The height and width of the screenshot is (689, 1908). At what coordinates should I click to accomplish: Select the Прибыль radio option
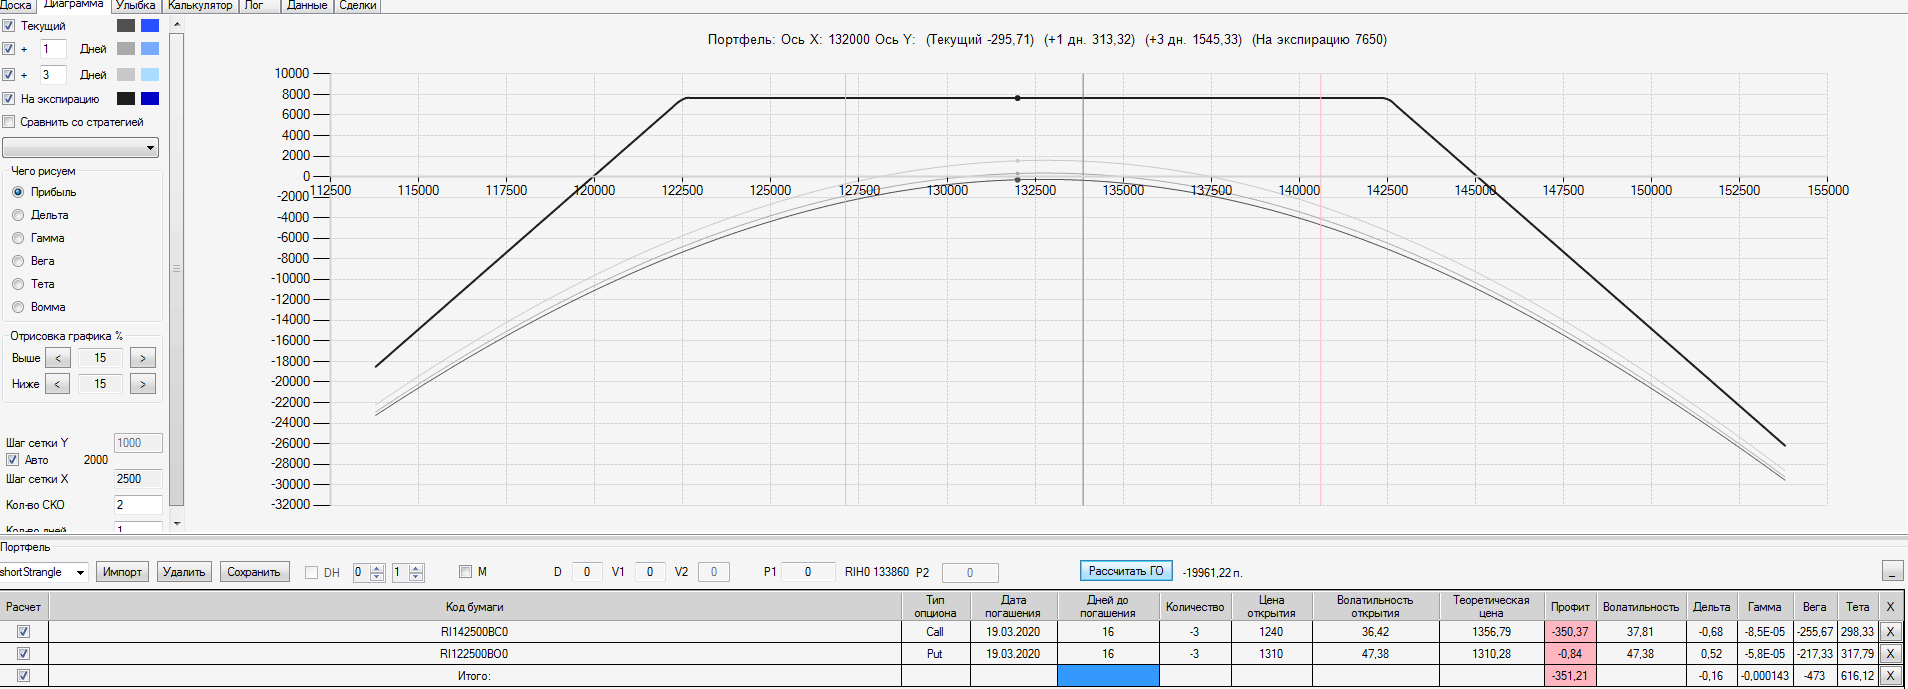pyautogui.click(x=18, y=192)
